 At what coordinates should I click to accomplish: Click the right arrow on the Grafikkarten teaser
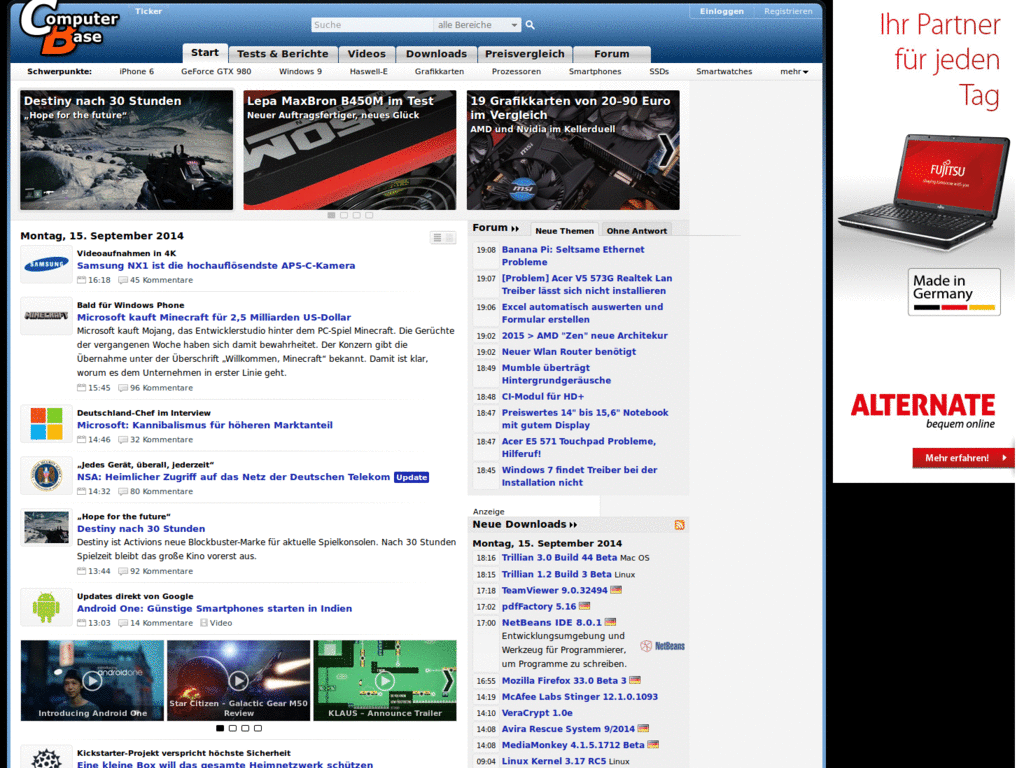pos(666,149)
